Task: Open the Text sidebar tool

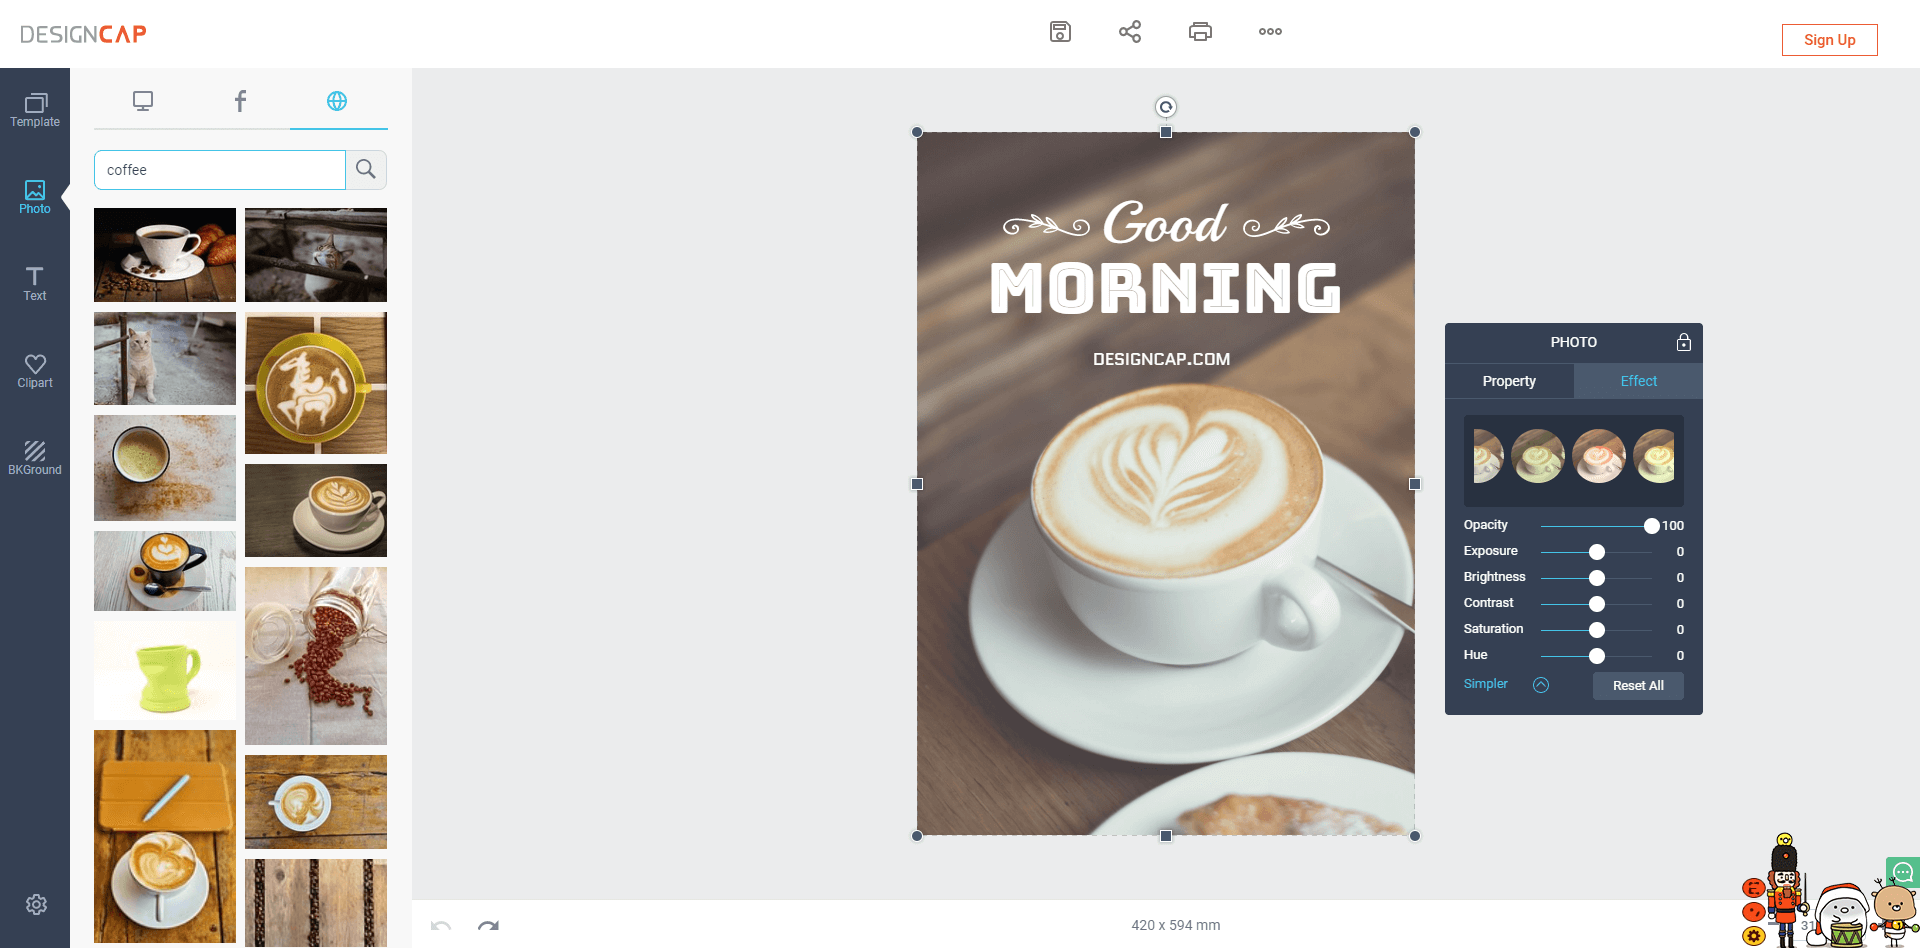Action: point(35,285)
